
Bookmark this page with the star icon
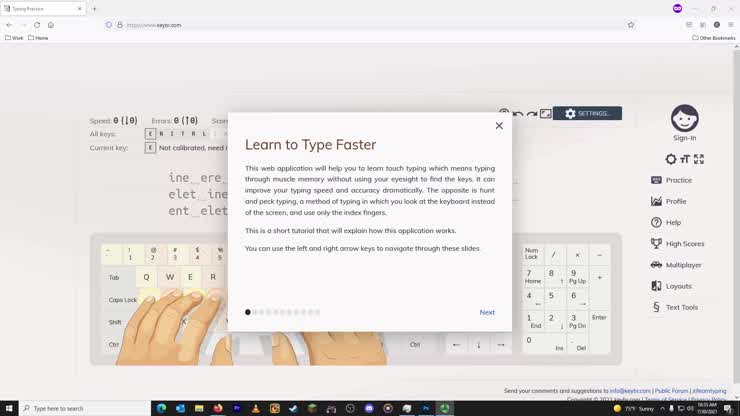(x=631, y=25)
